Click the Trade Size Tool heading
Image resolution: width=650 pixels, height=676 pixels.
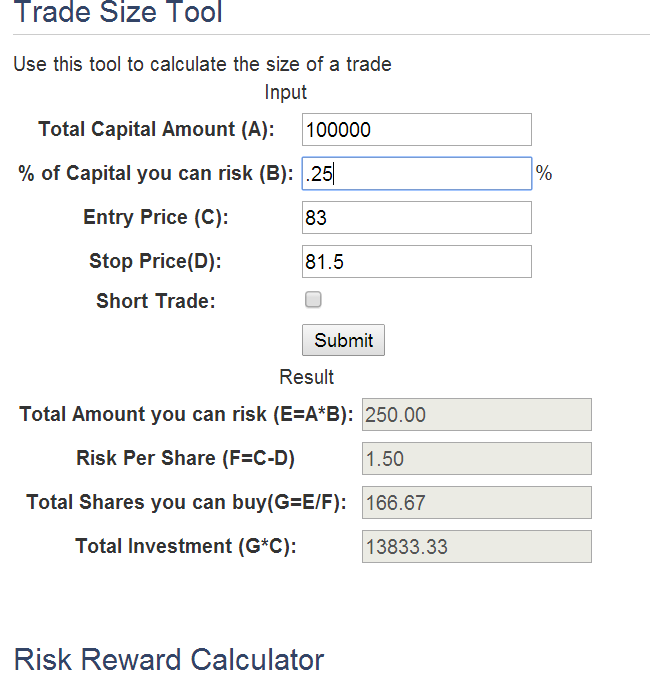[118, 14]
